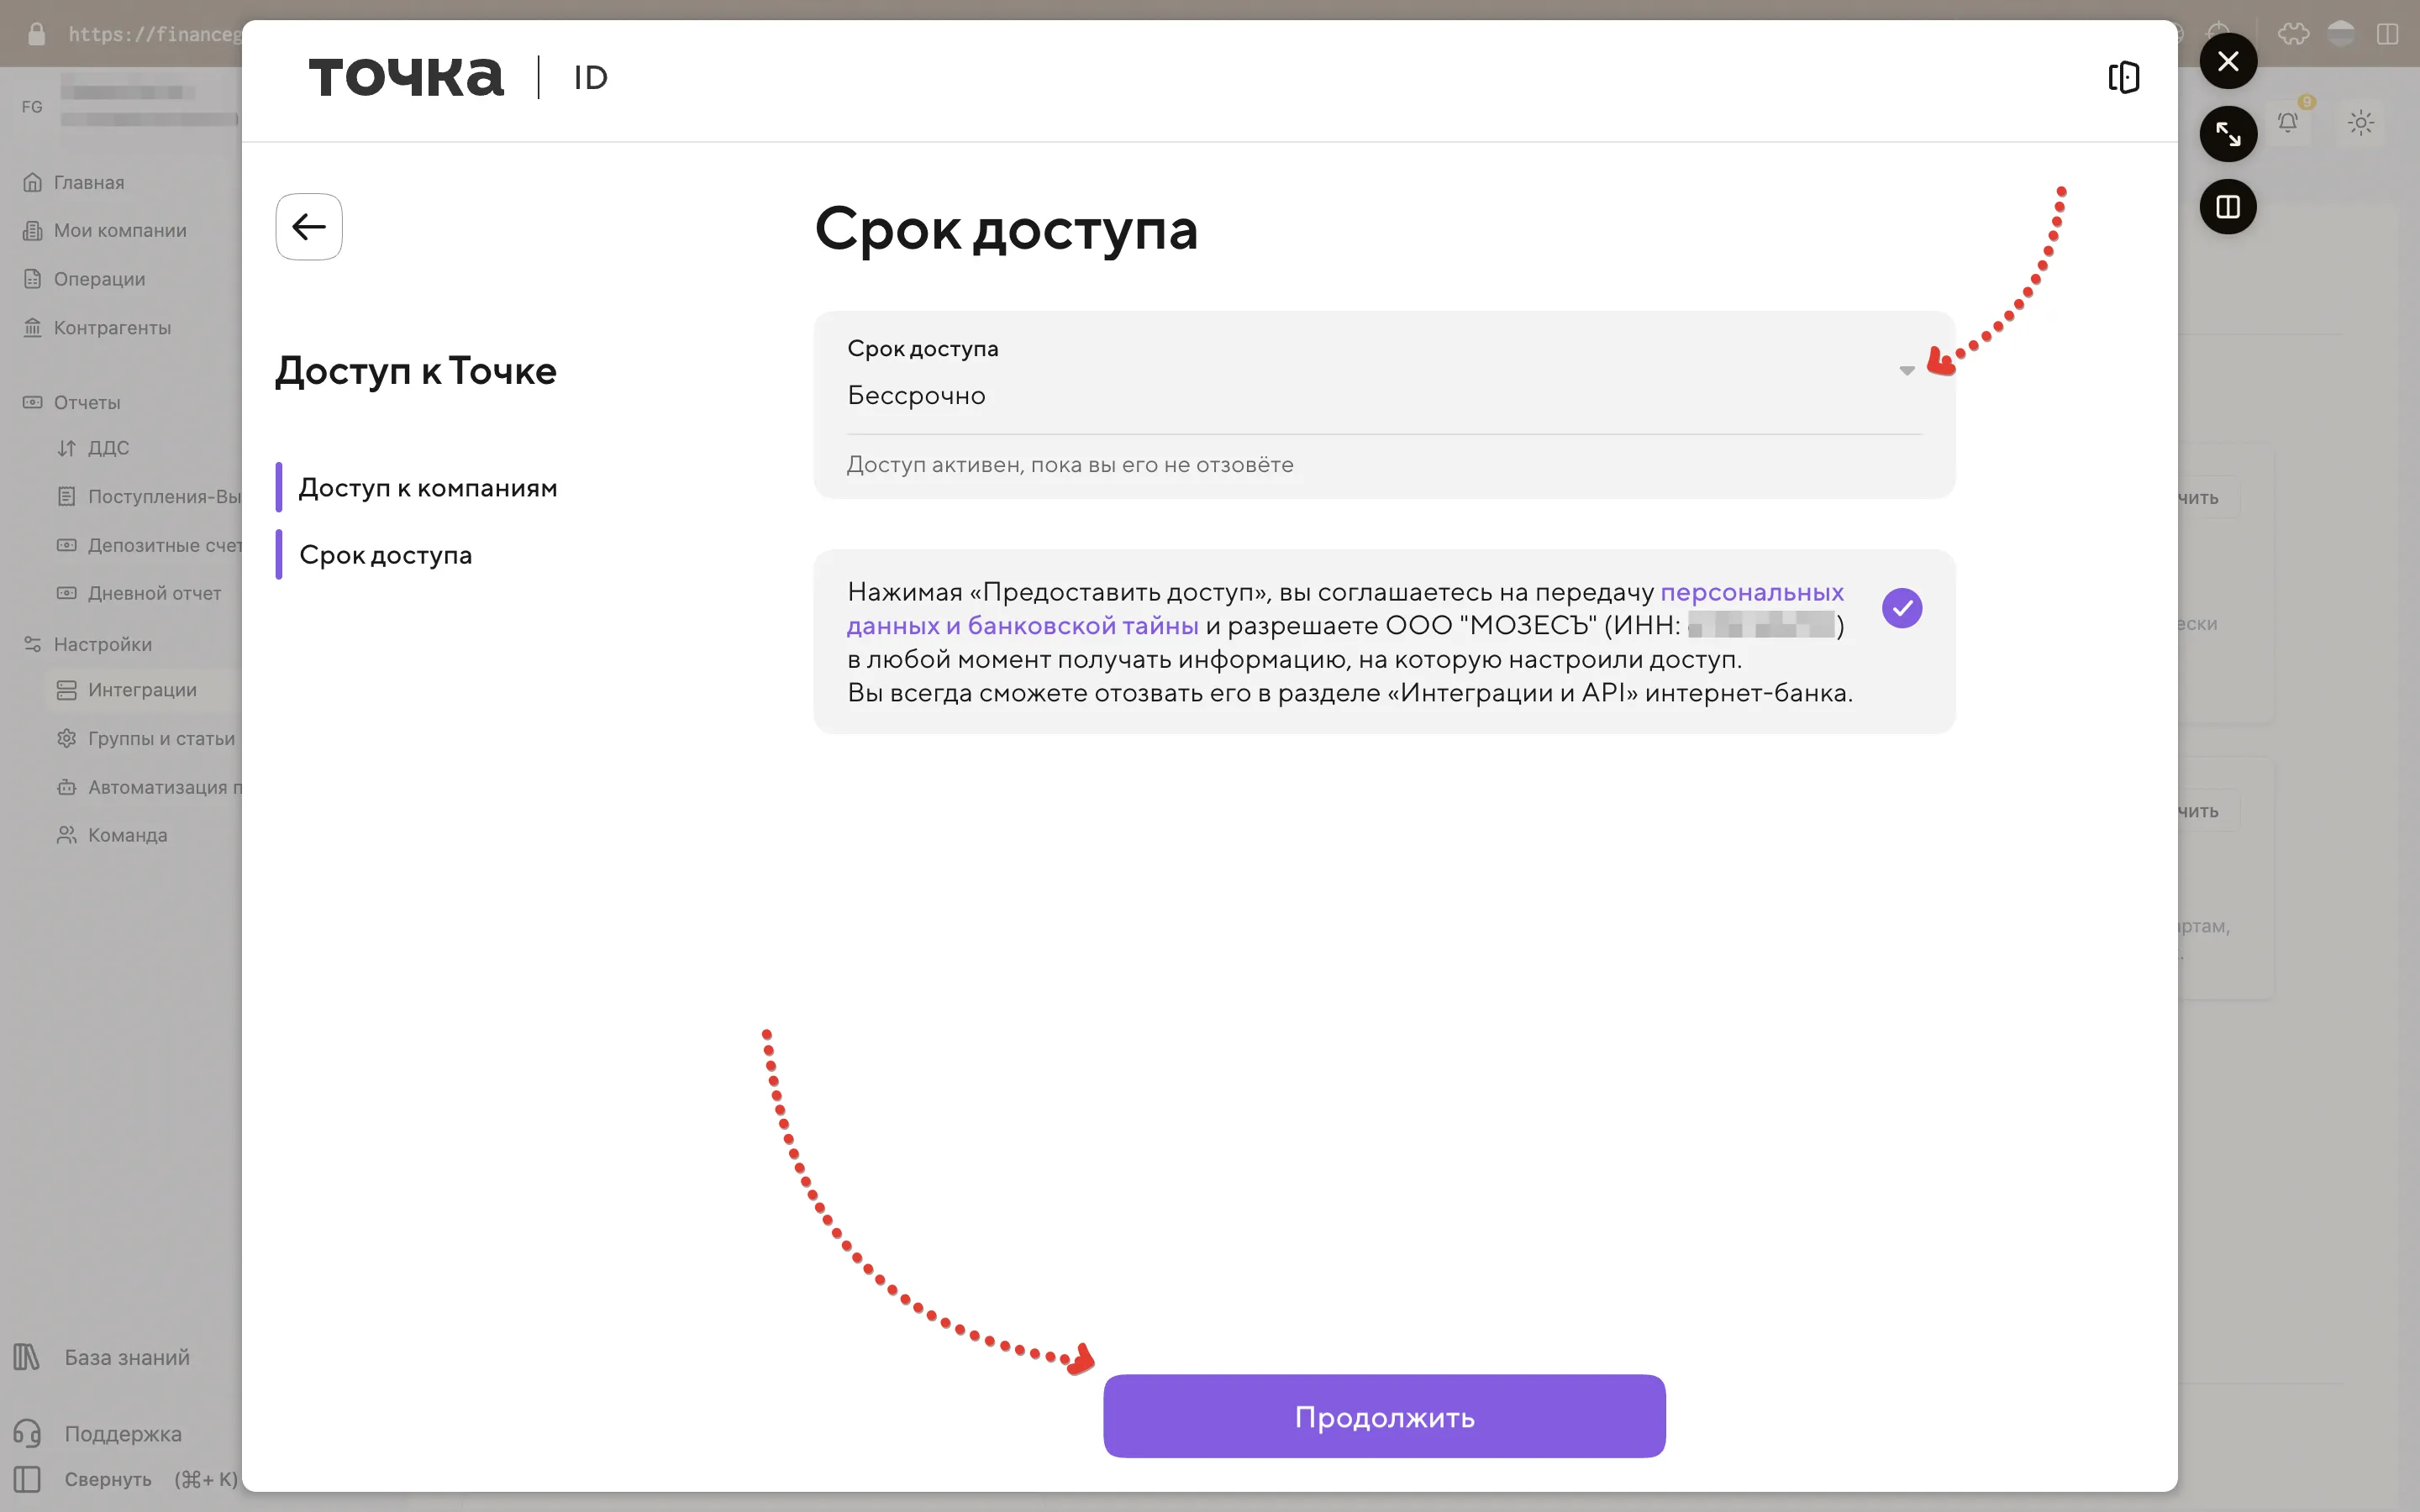Open the персональных данных и банковской тайны link

(1345, 608)
